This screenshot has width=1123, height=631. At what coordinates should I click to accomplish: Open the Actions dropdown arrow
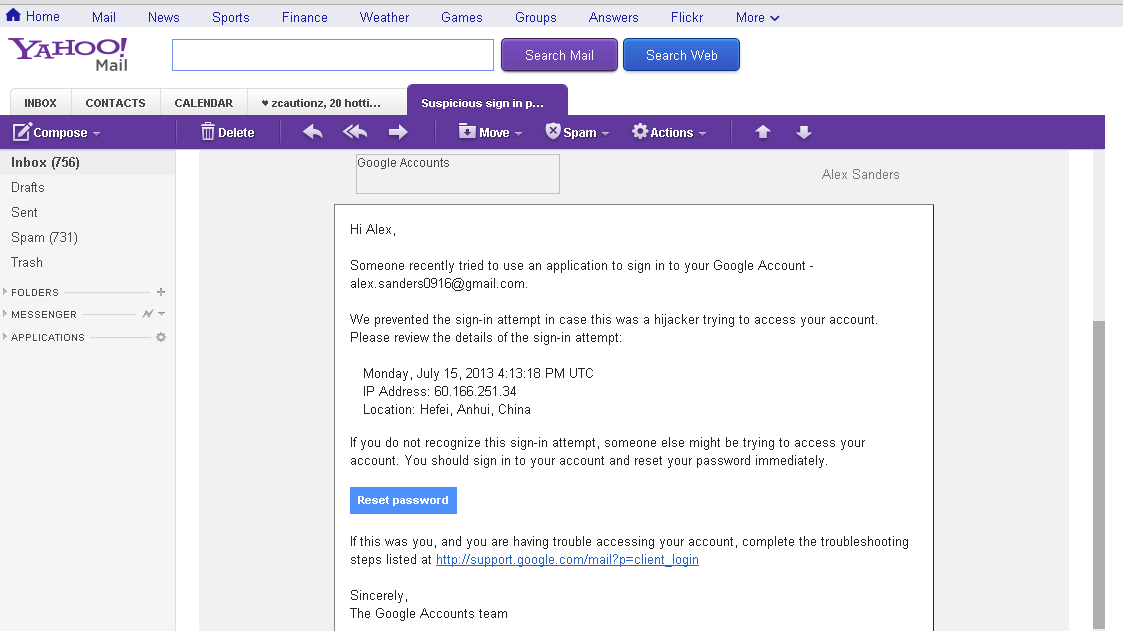click(703, 134)
